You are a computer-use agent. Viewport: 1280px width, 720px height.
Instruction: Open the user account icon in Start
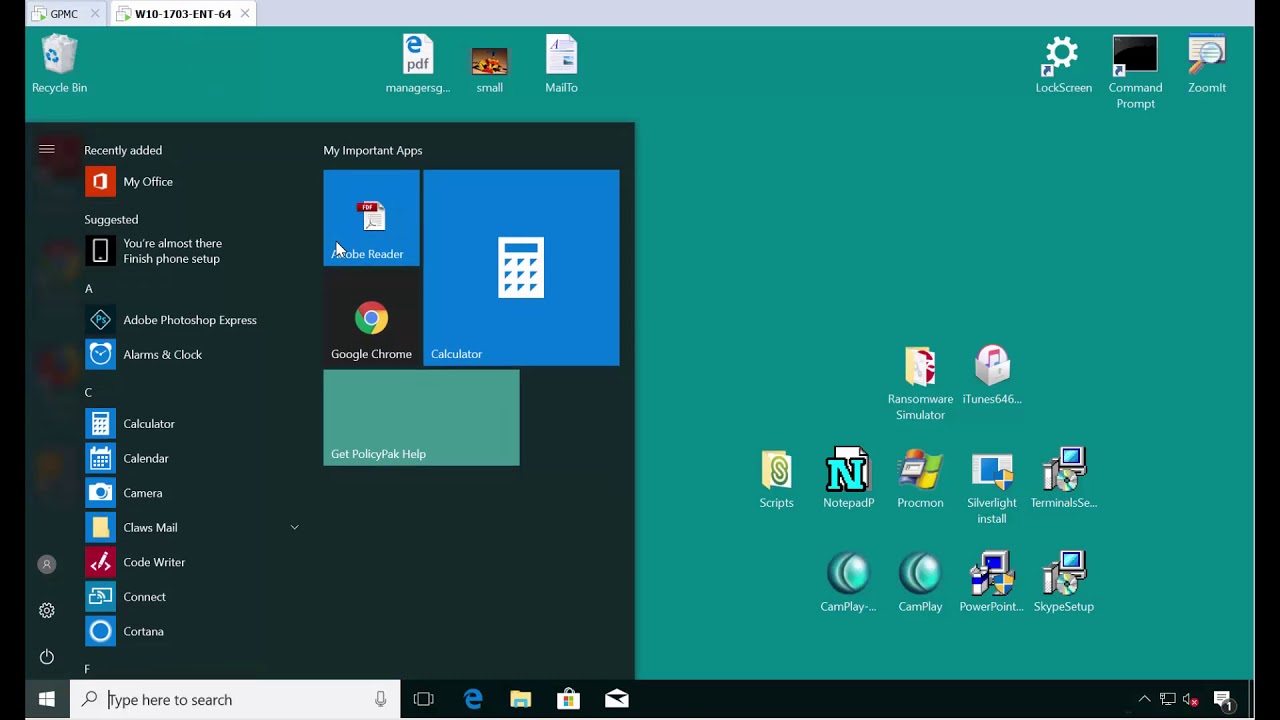point(46,564)
